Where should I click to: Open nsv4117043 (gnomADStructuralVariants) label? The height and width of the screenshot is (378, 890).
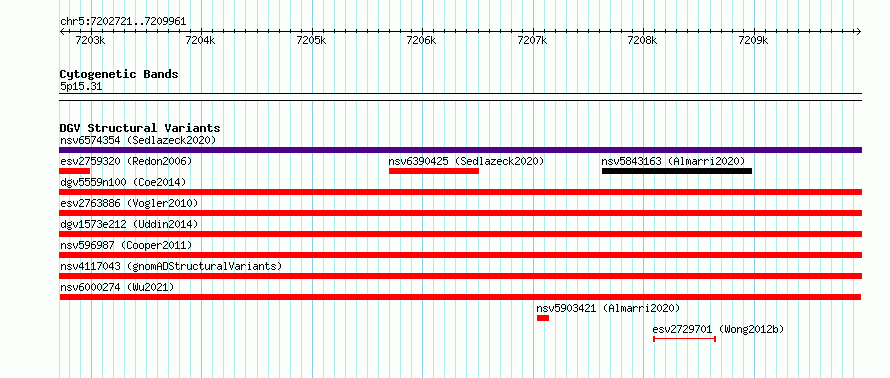point(171,266)
